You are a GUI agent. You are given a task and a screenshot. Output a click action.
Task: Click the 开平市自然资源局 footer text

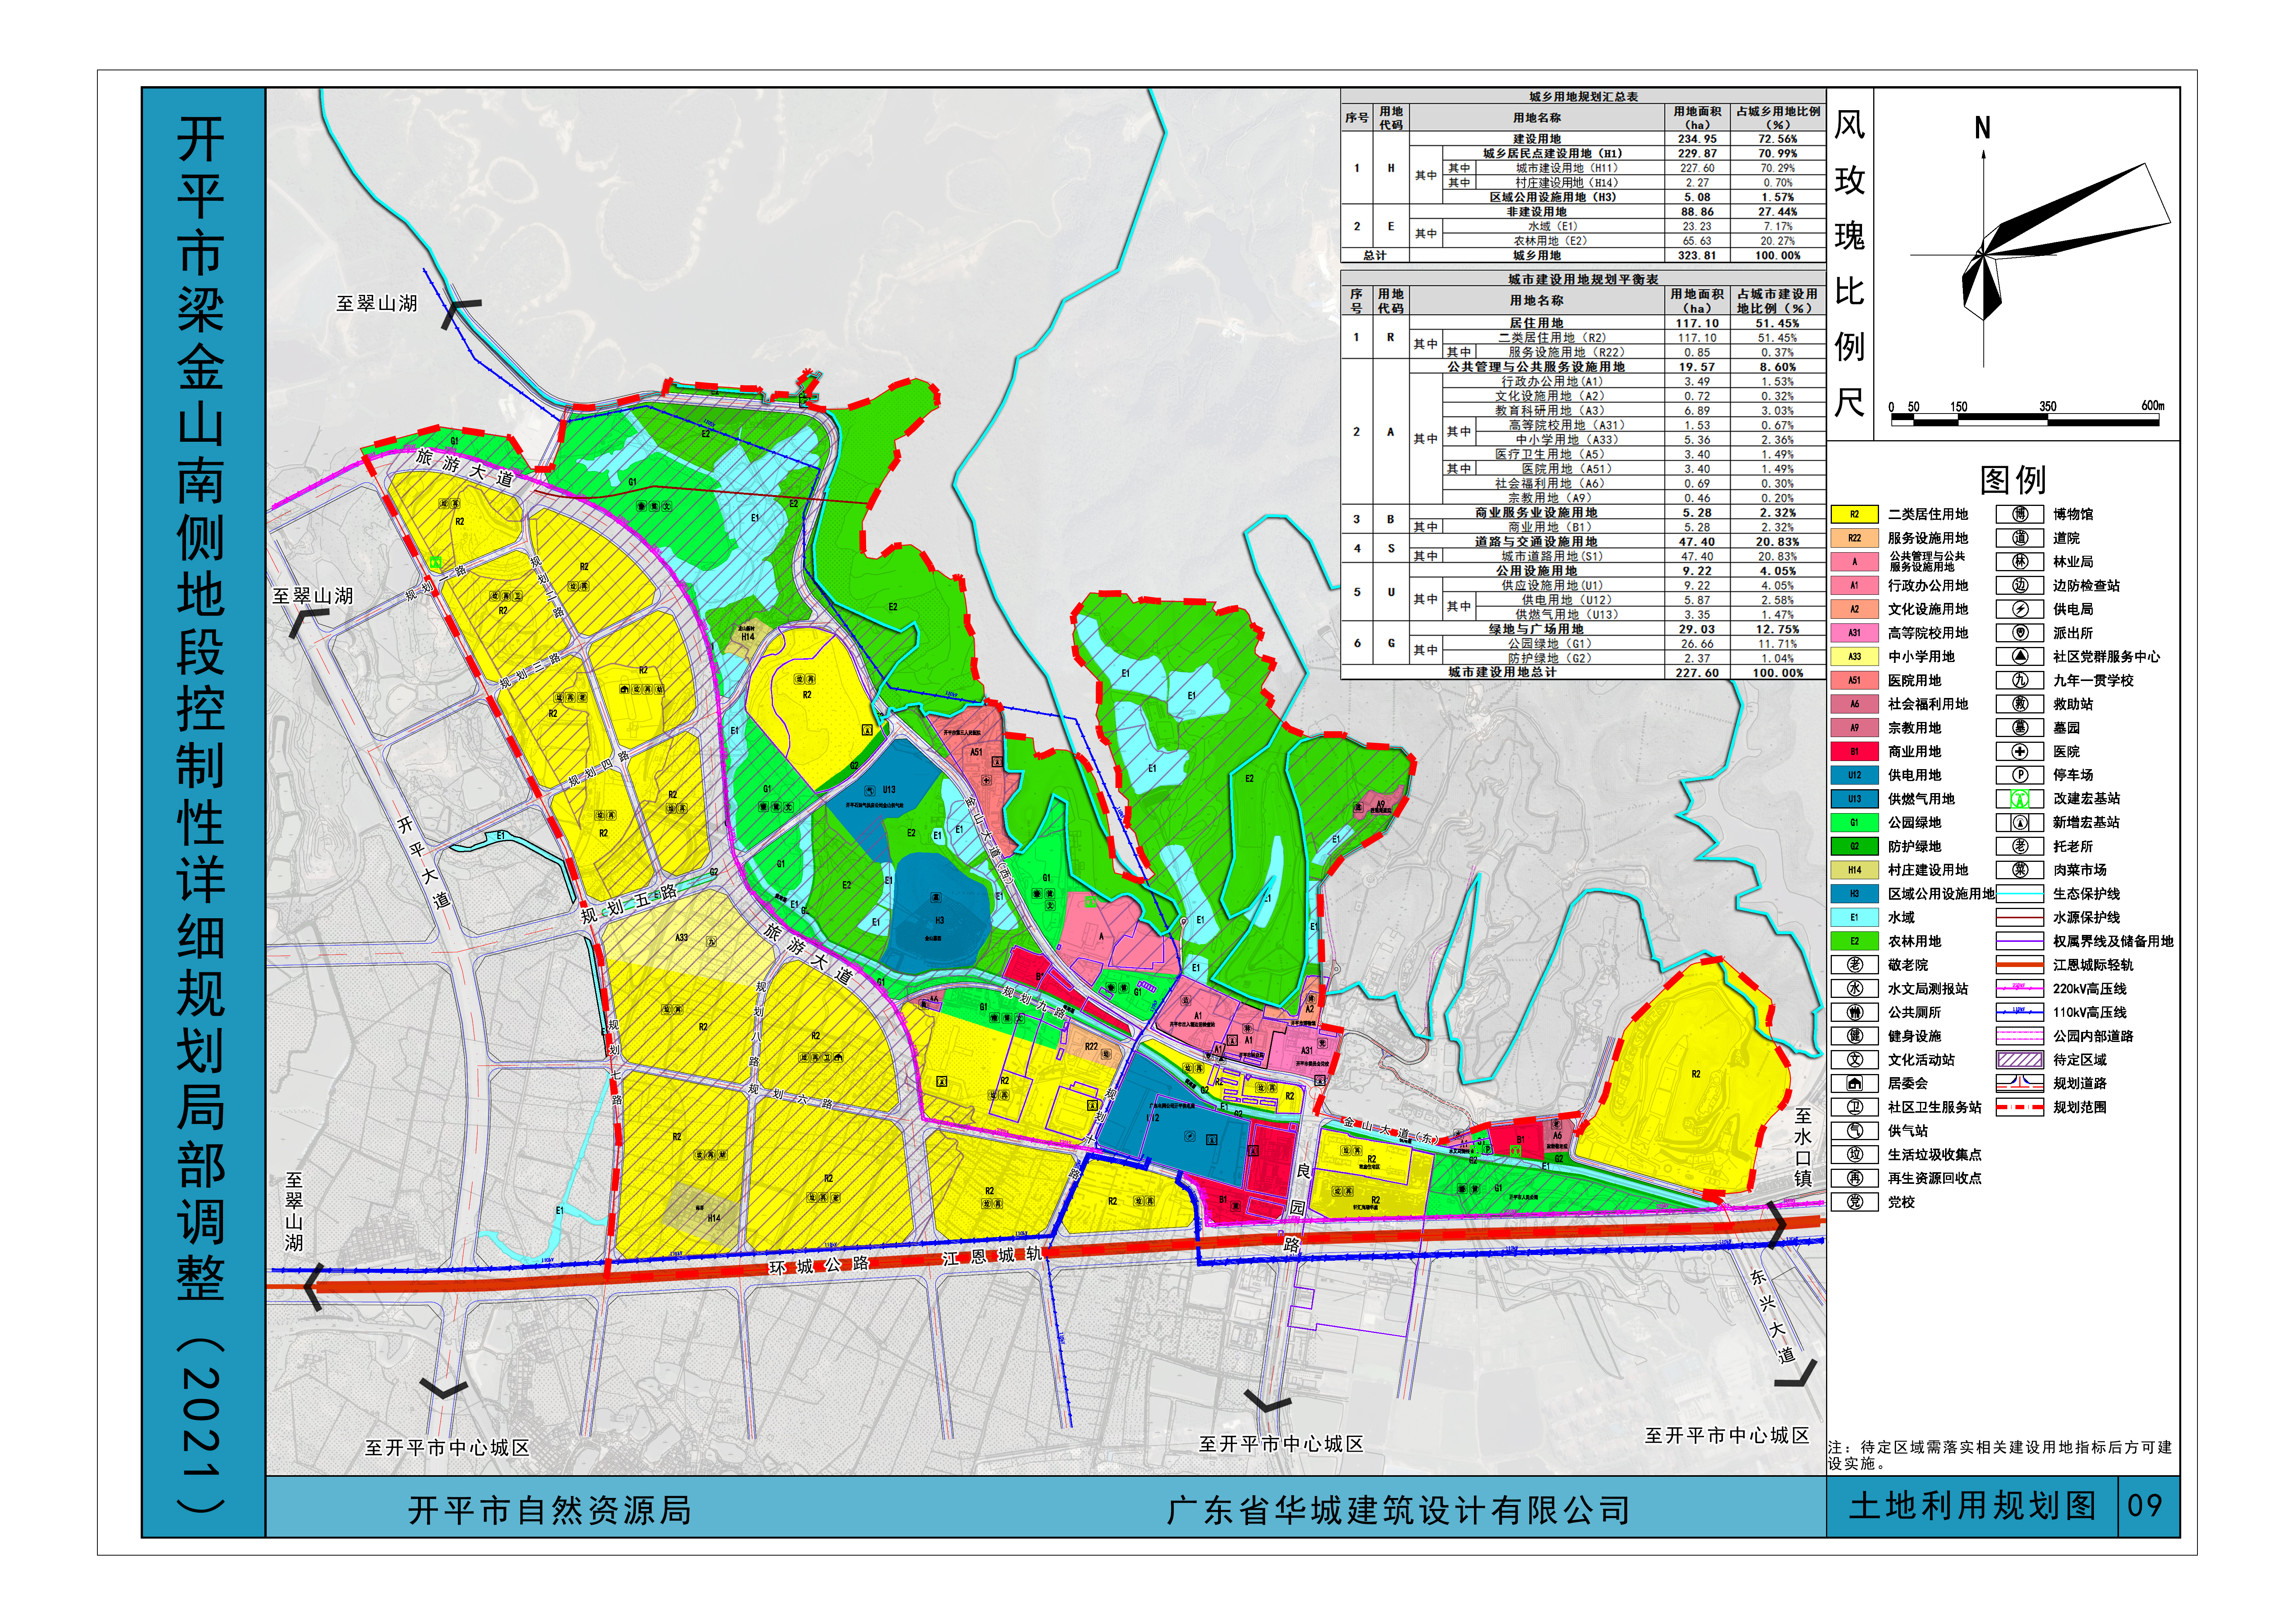[x=549, y=1510]
